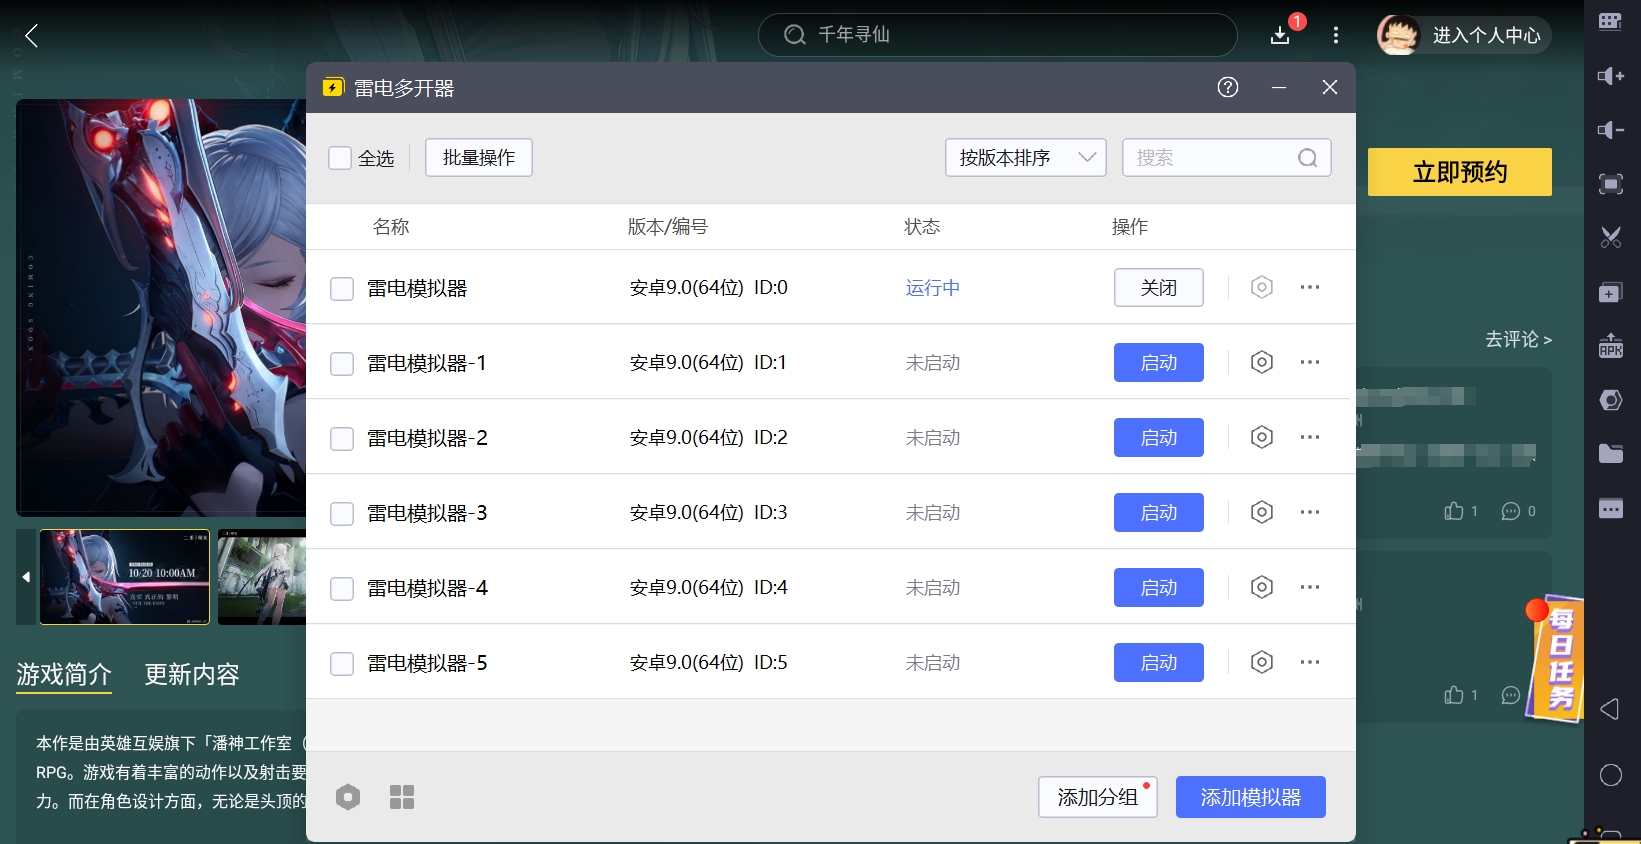This screenshot has width=1641, height=844.
Task: Open the help question mark icon
Action: point(1227,88)
